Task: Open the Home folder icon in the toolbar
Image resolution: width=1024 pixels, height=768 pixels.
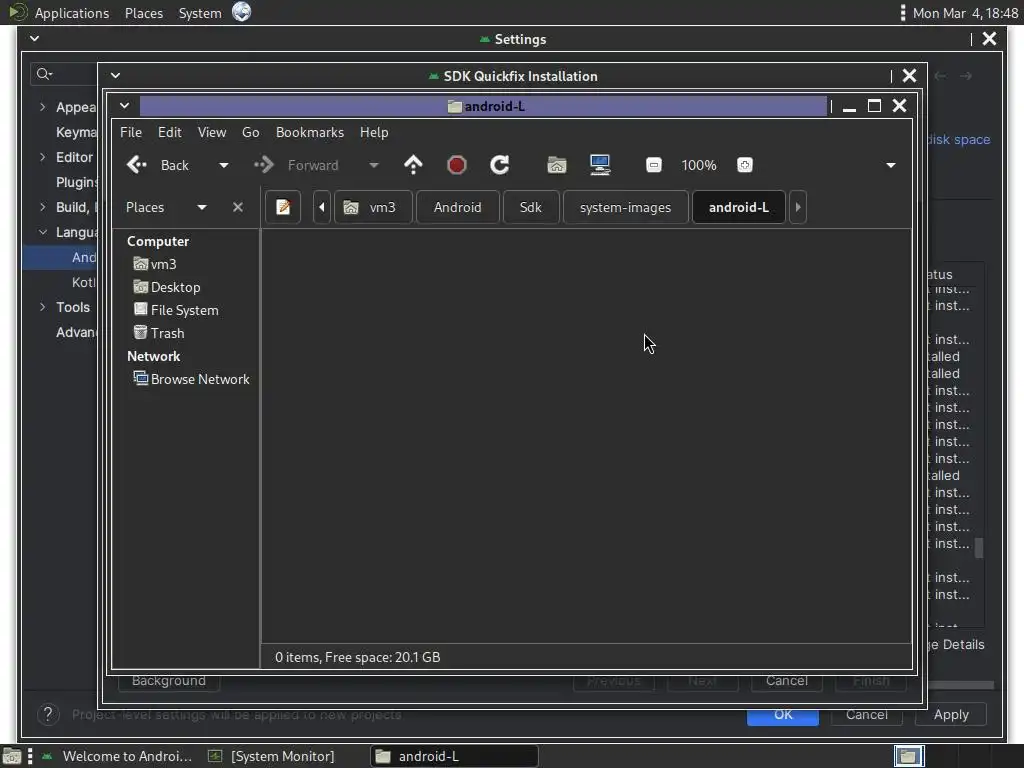Action: [x=556, y=165]
